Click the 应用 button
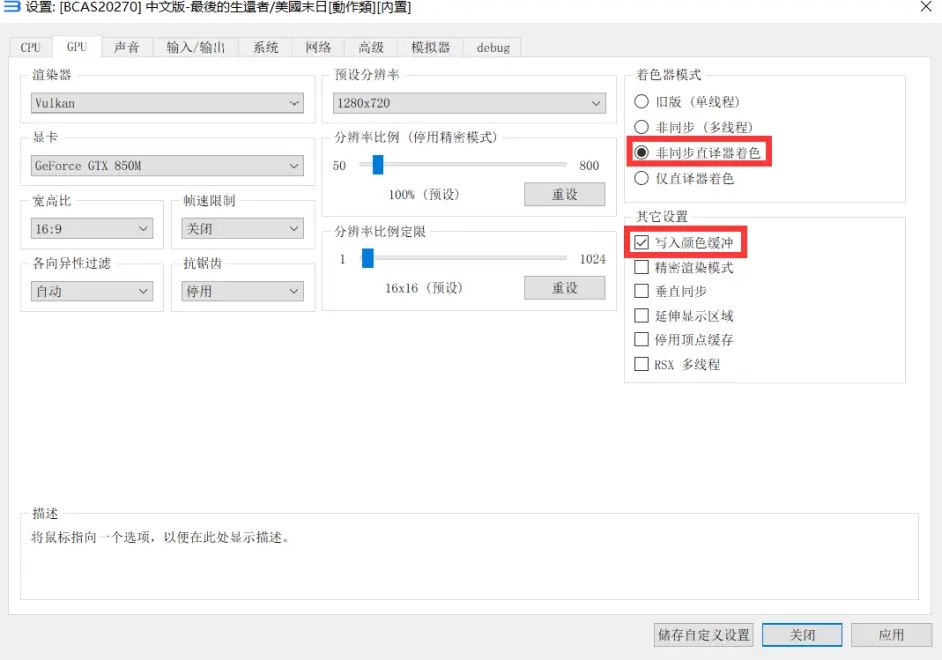 891,634
